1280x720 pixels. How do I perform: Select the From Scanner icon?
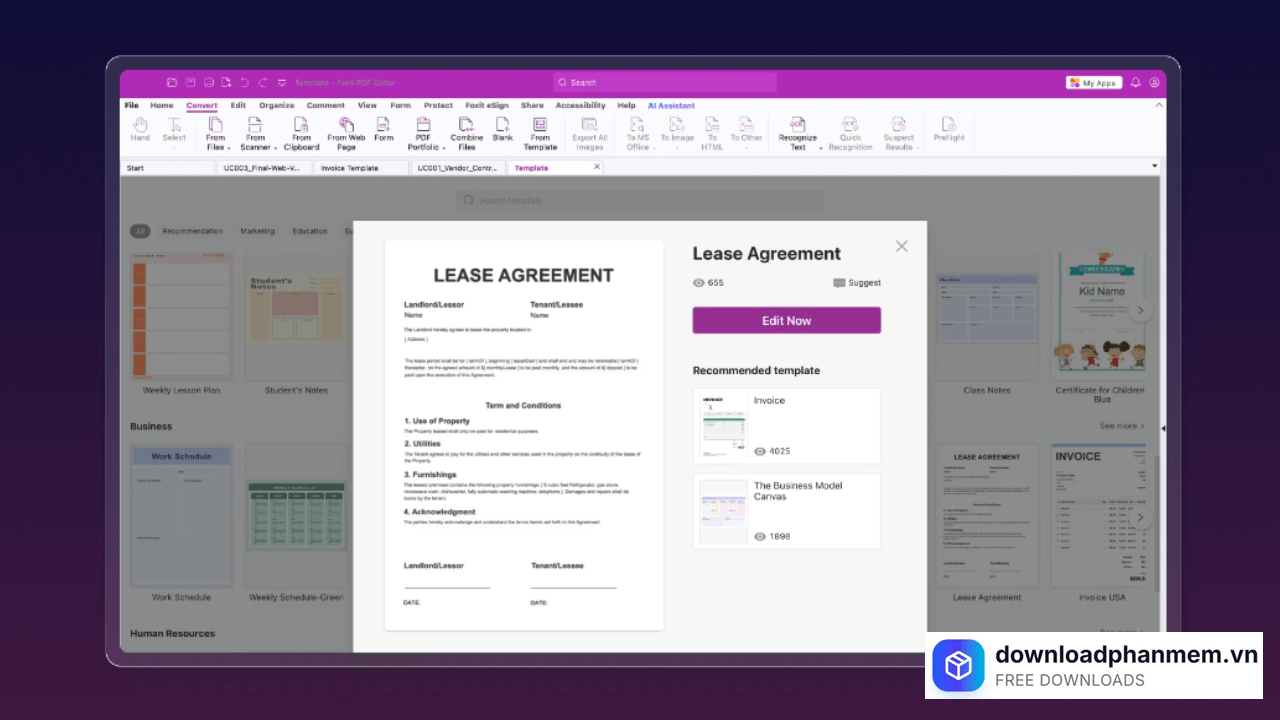coord(255,125)
